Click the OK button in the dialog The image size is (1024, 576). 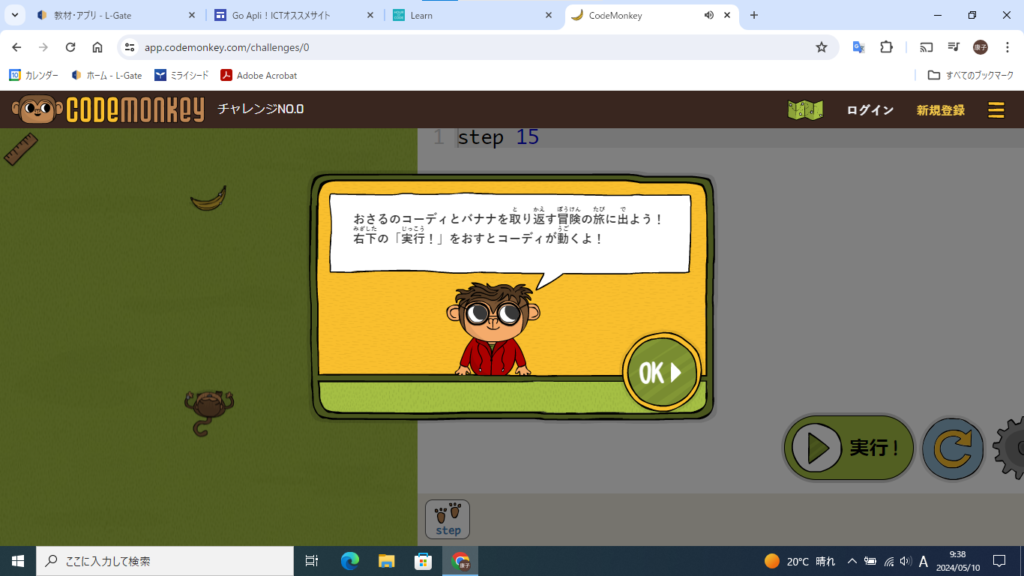click(x=662, y=372)
